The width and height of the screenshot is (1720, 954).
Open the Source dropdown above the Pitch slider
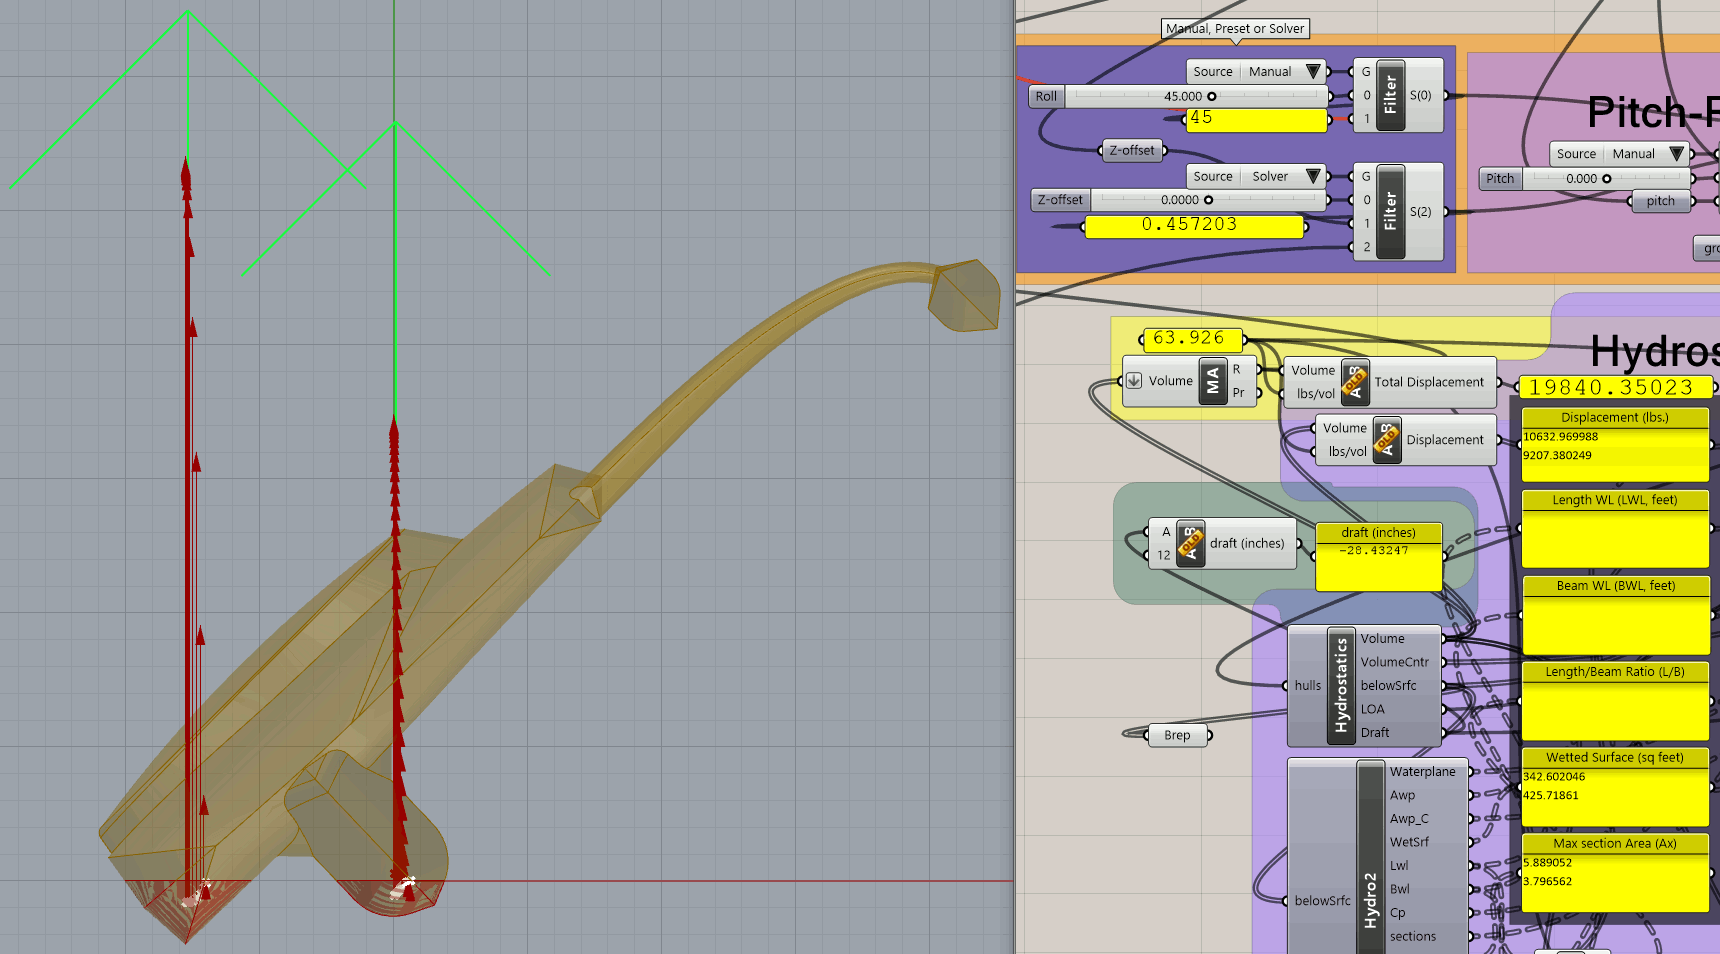click(x=1676, y=154)
